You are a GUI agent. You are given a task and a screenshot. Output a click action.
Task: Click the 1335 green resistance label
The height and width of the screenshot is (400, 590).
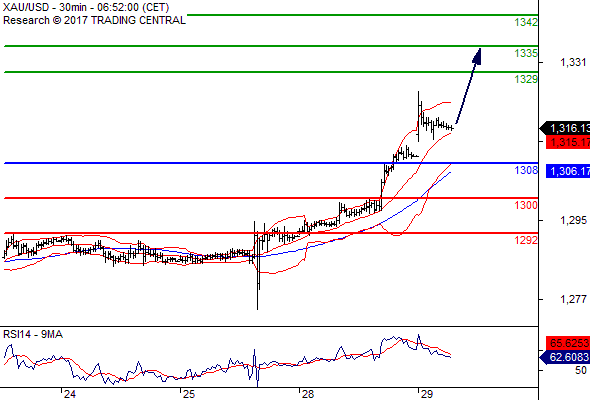click(526, 53)
